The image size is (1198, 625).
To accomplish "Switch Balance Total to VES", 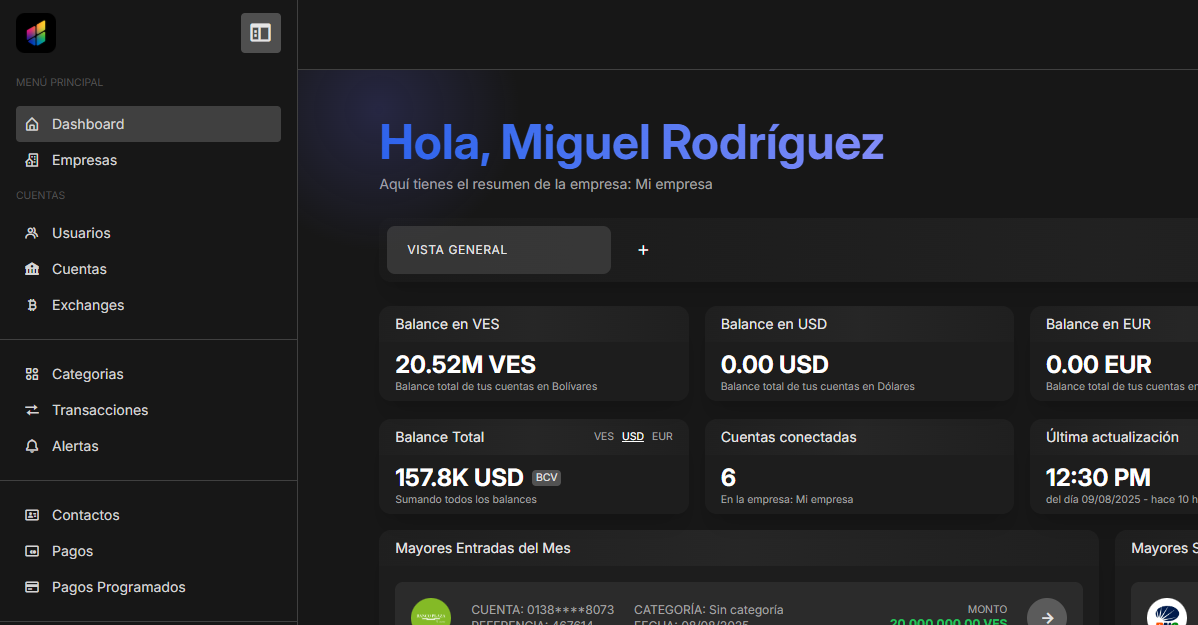I will [x=604, y=437].
